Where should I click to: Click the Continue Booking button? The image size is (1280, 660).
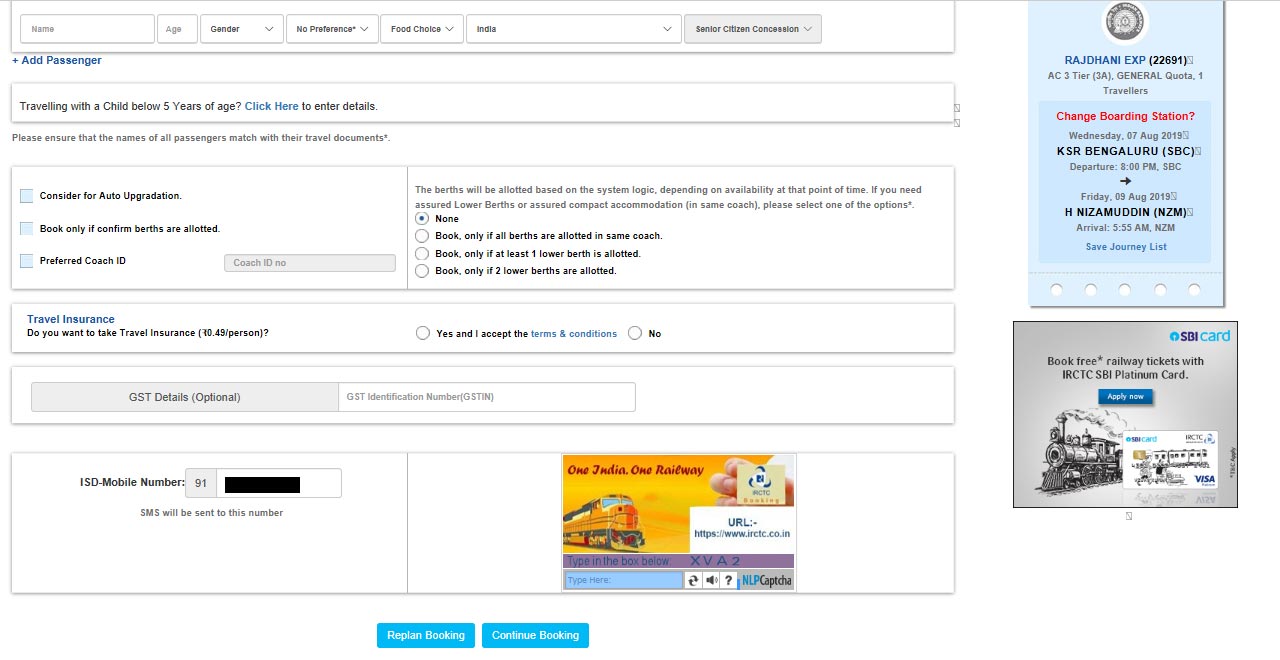pos(535,635)
